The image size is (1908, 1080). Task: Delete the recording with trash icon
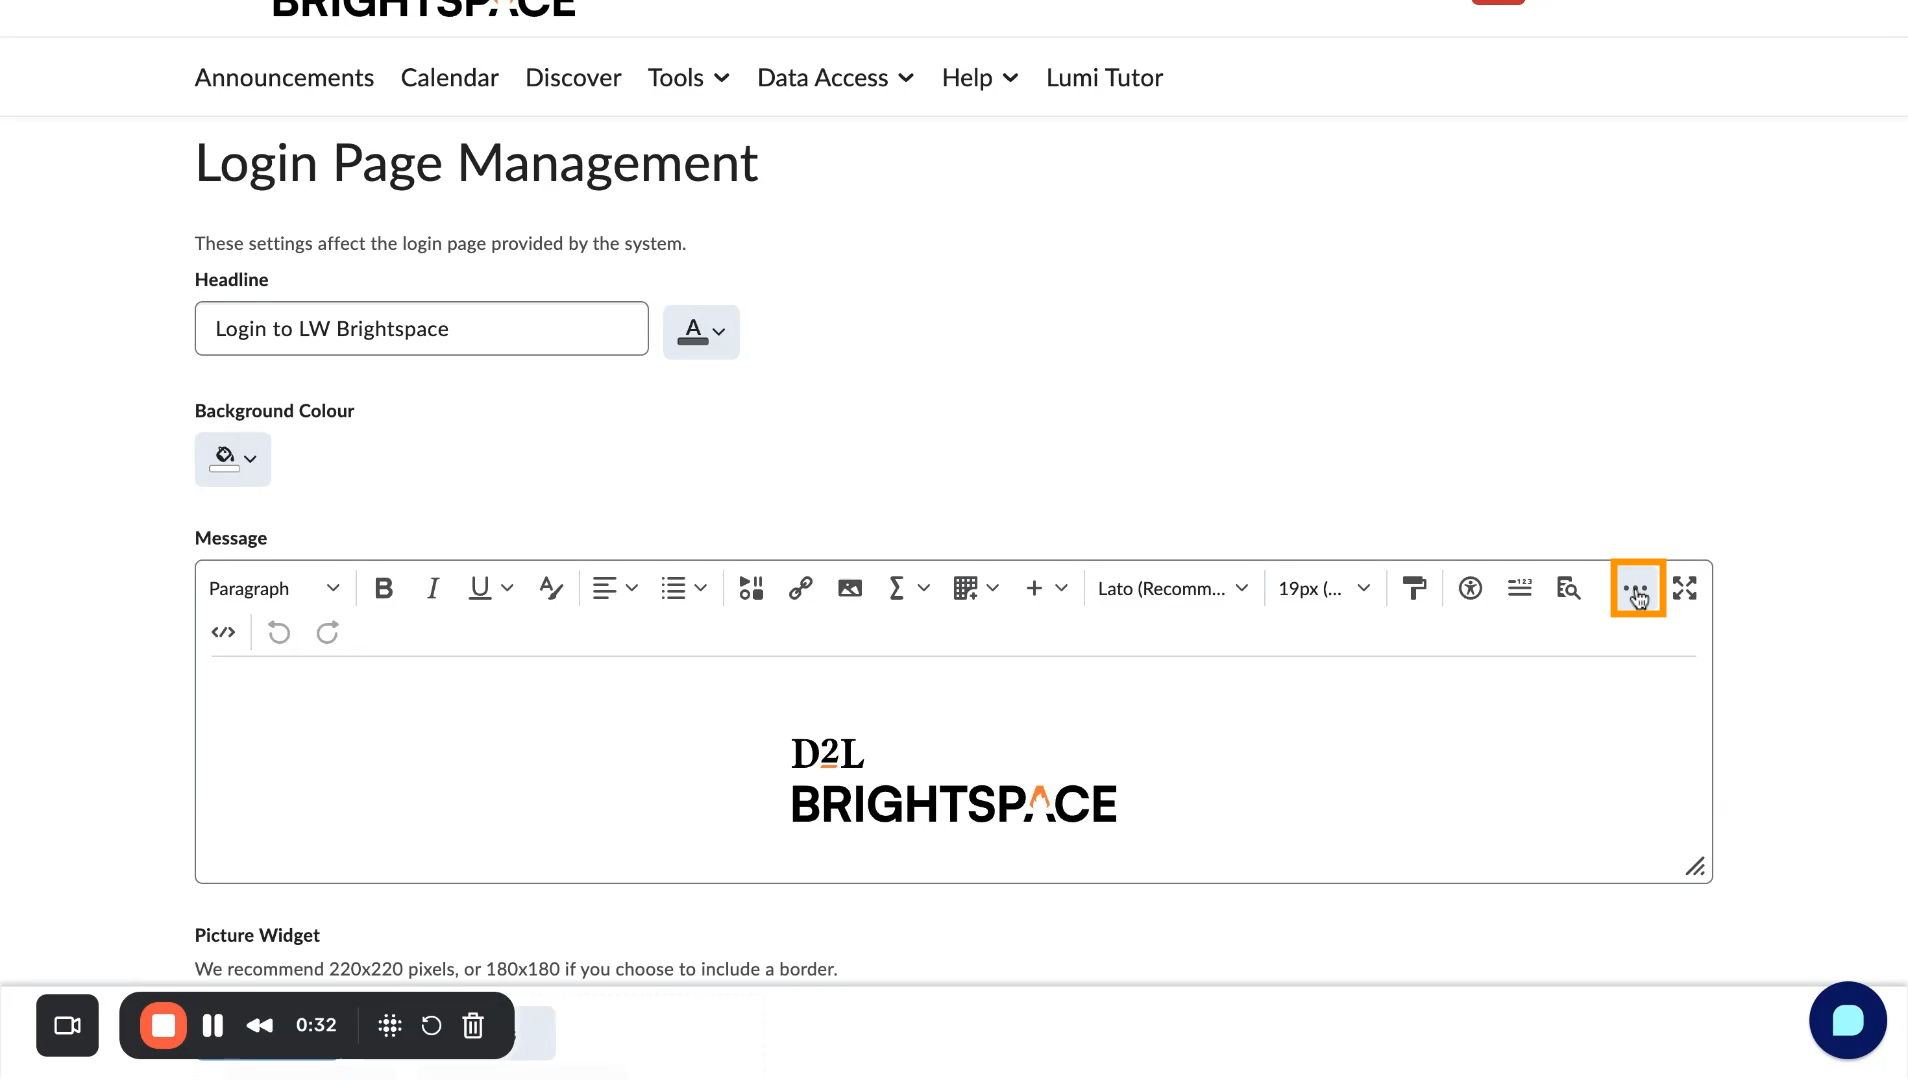pos(473,1025)
